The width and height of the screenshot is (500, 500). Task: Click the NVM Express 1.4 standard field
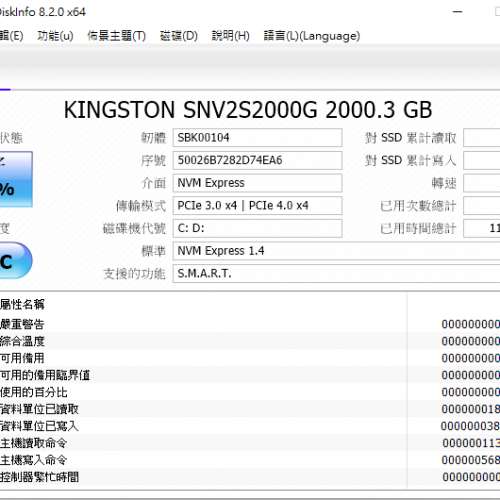[336, 251]
